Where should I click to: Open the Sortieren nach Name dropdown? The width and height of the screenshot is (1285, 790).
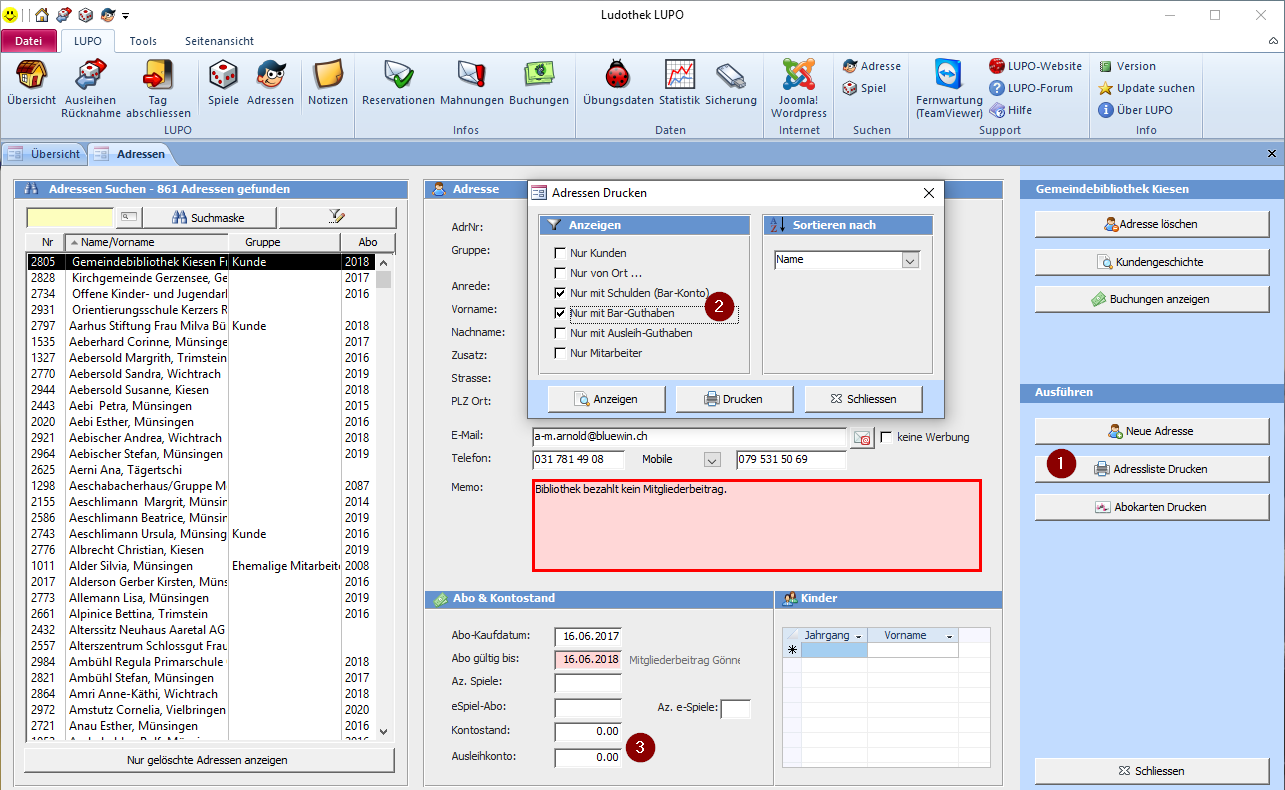(910, 260)
